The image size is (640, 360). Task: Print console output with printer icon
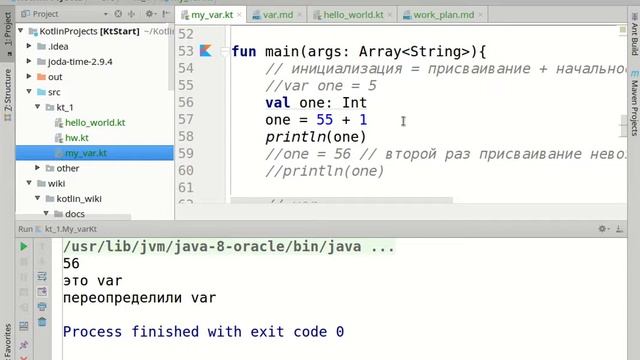(42, 307)
